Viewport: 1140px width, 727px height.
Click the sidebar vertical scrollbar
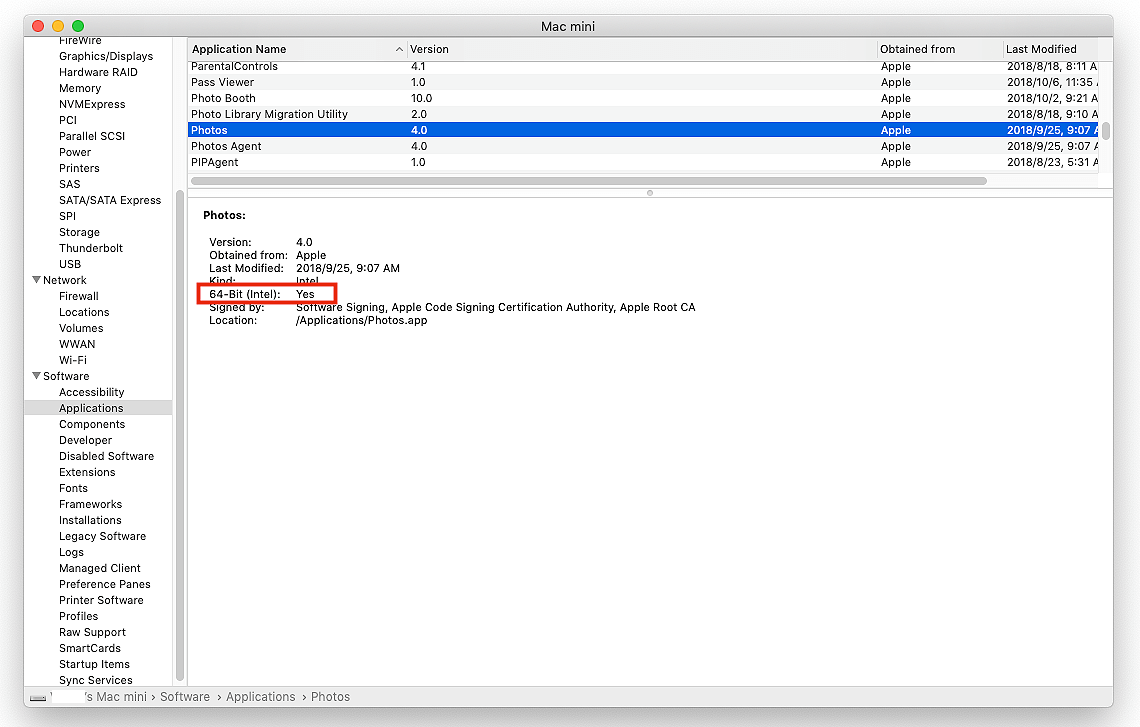[180, 435]
